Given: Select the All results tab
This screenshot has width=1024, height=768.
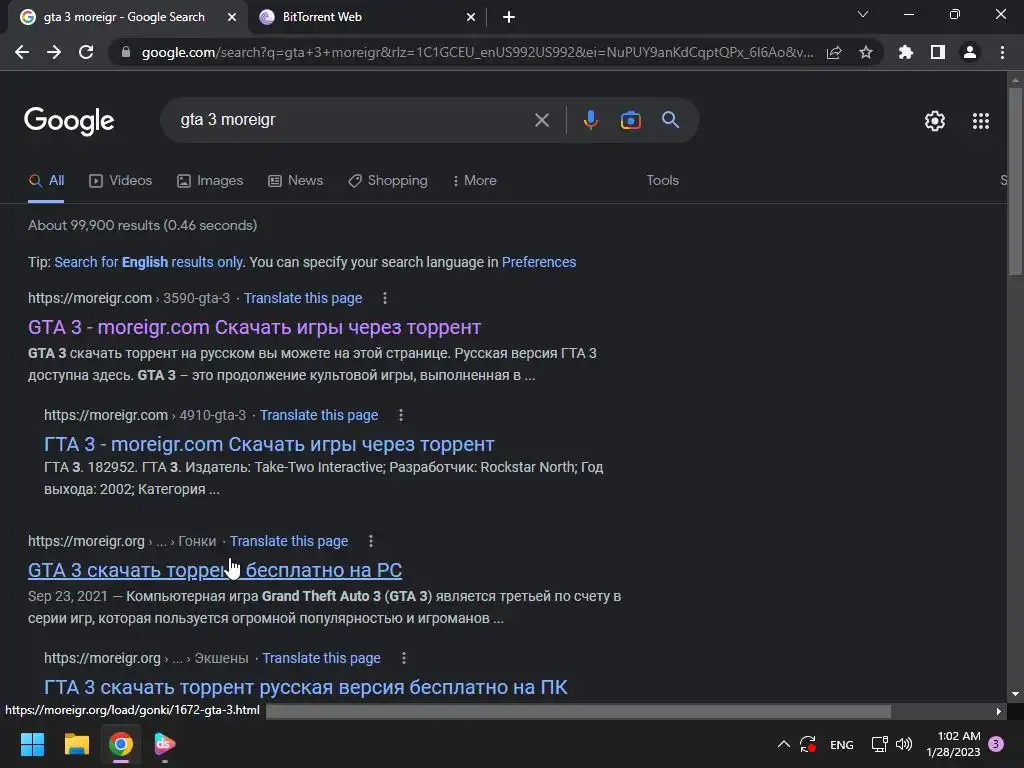Looking at the screenshot, I should pyautogui.click(x=46, y=181).
